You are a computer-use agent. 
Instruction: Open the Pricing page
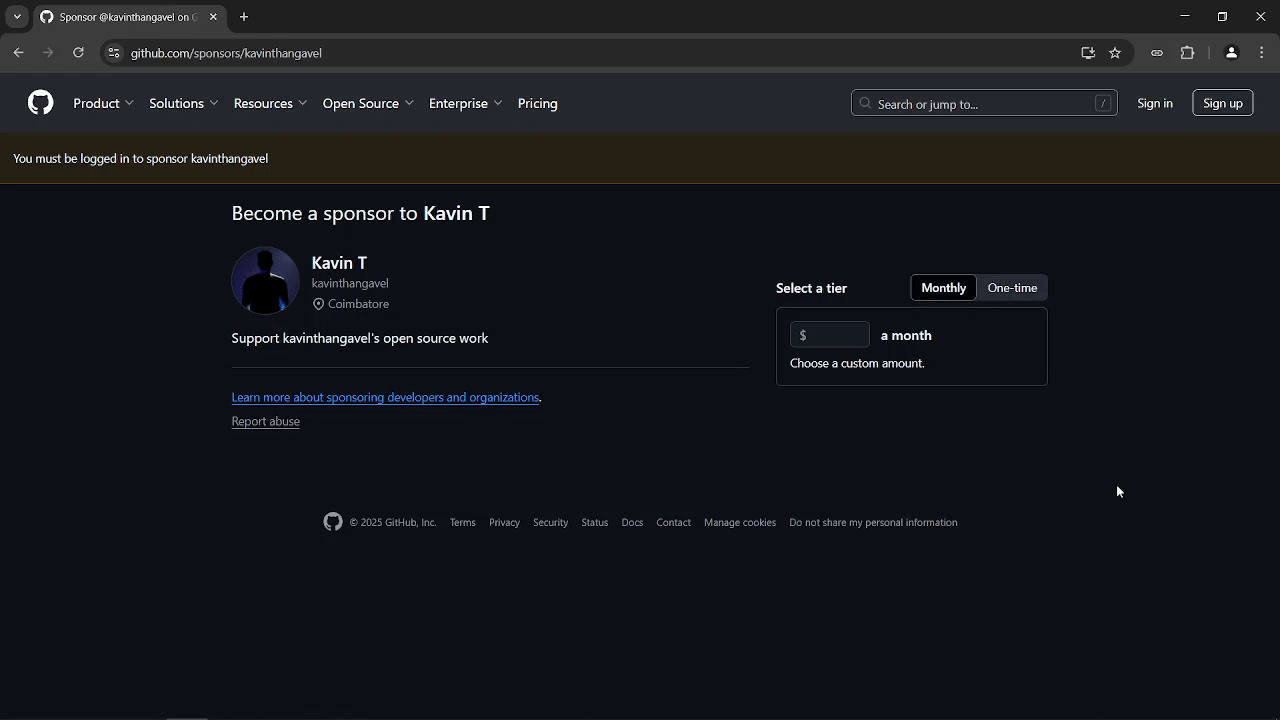[x=538, y=103]
